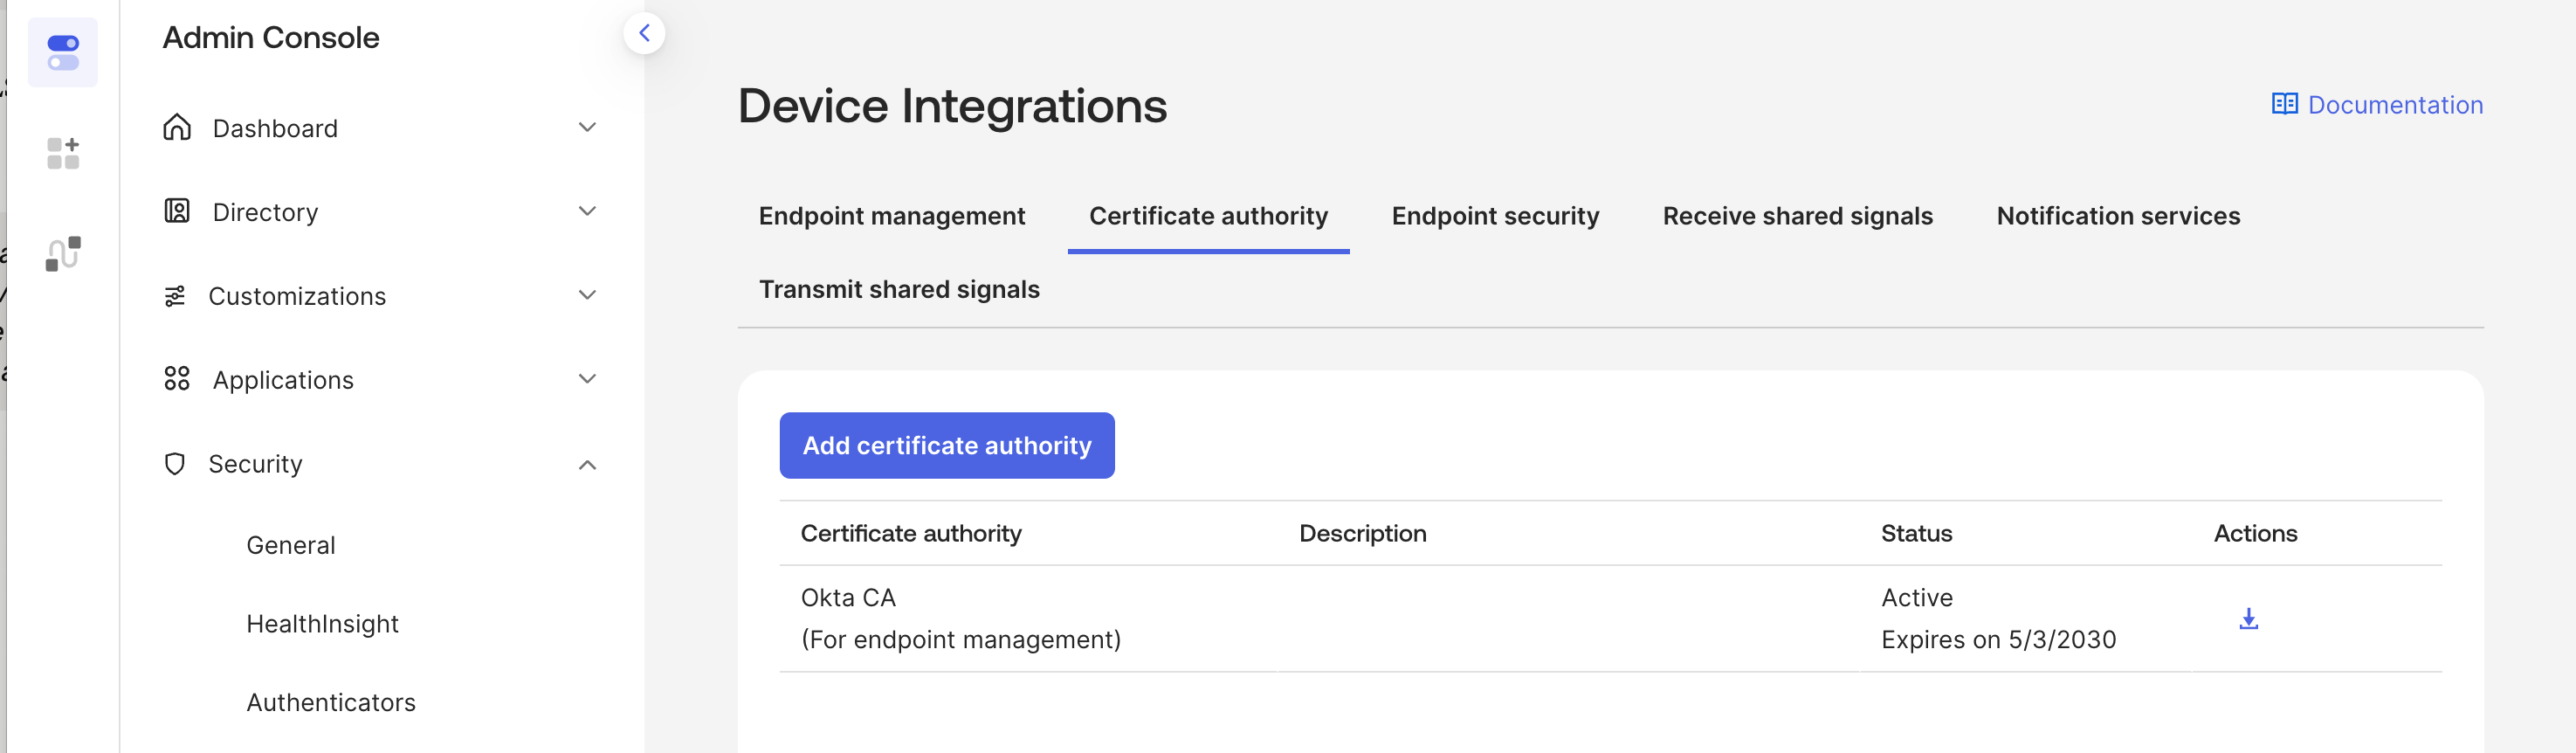Click the (For endpoint management) text
The width and height of the screenshot is (2576, 753).
point(961,639)
